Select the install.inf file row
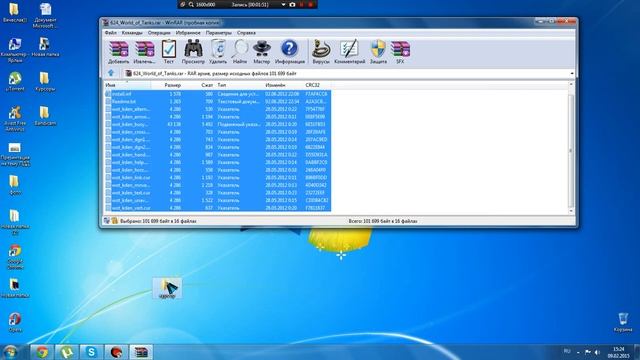The width and height of the screenshot is (640, 360). pos(218,94)
